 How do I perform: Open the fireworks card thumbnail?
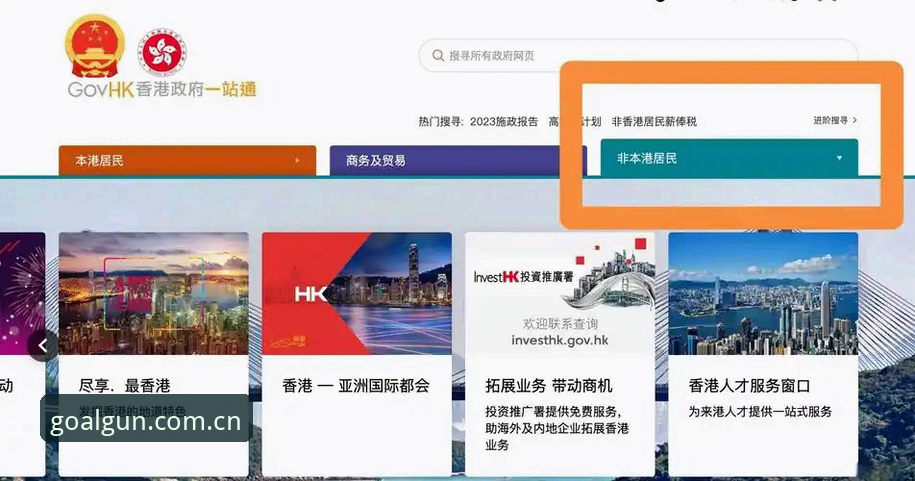pyautogui.click(x=22, y=294)
